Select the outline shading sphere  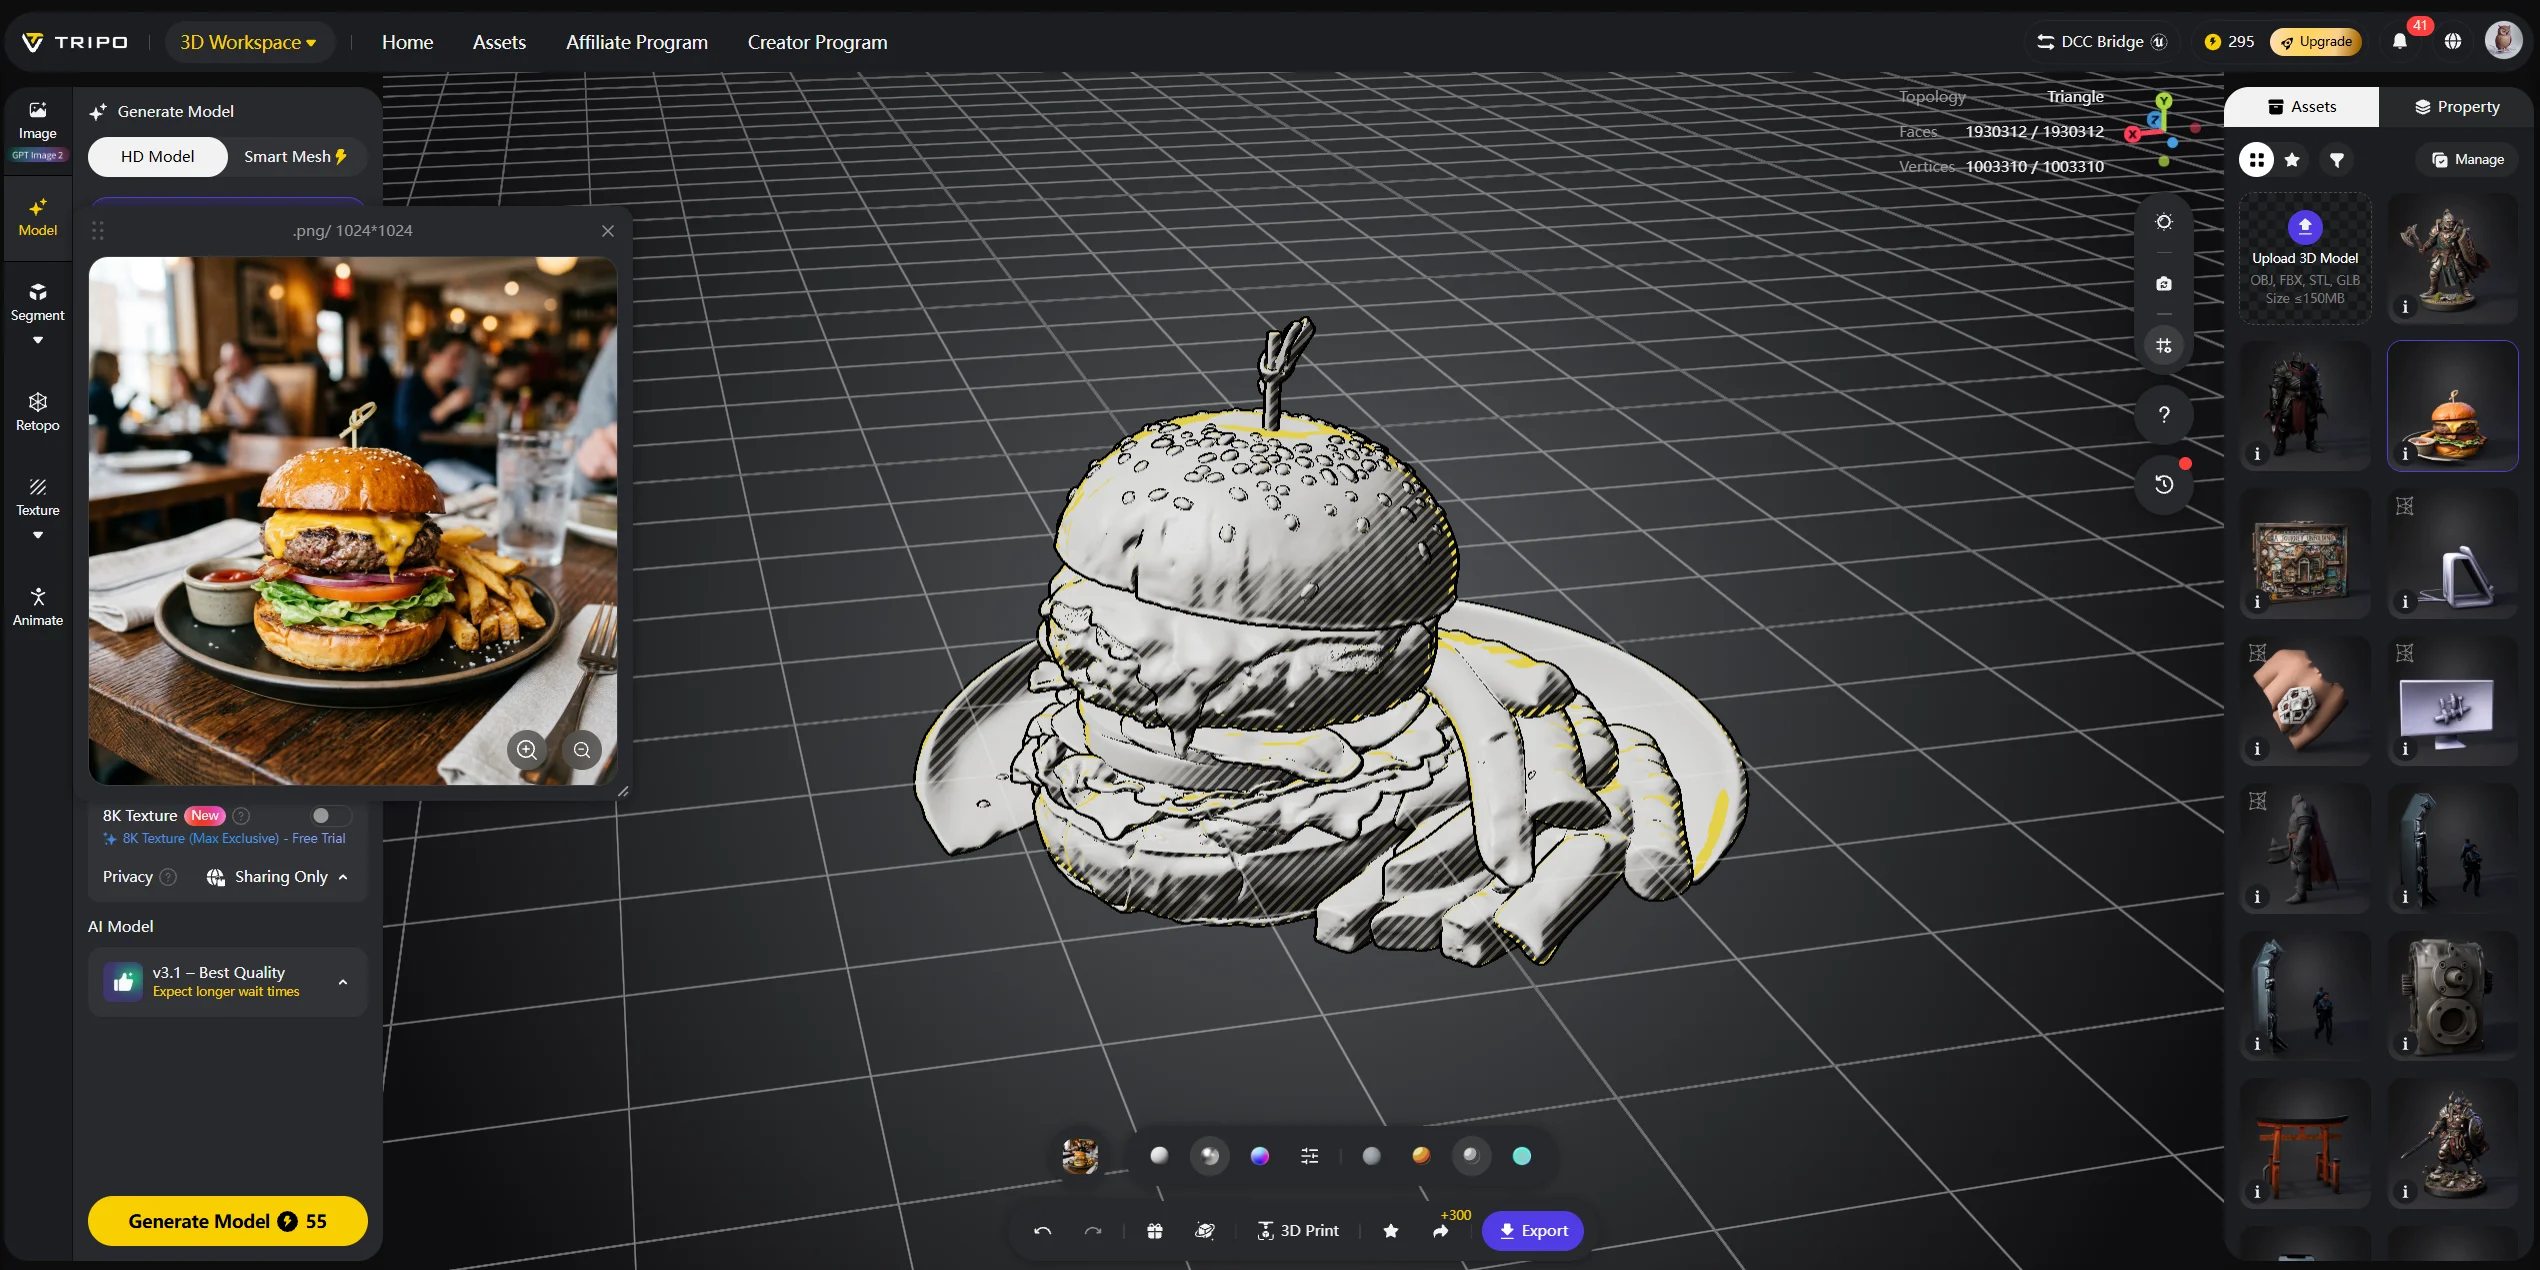(1471, 1156)
